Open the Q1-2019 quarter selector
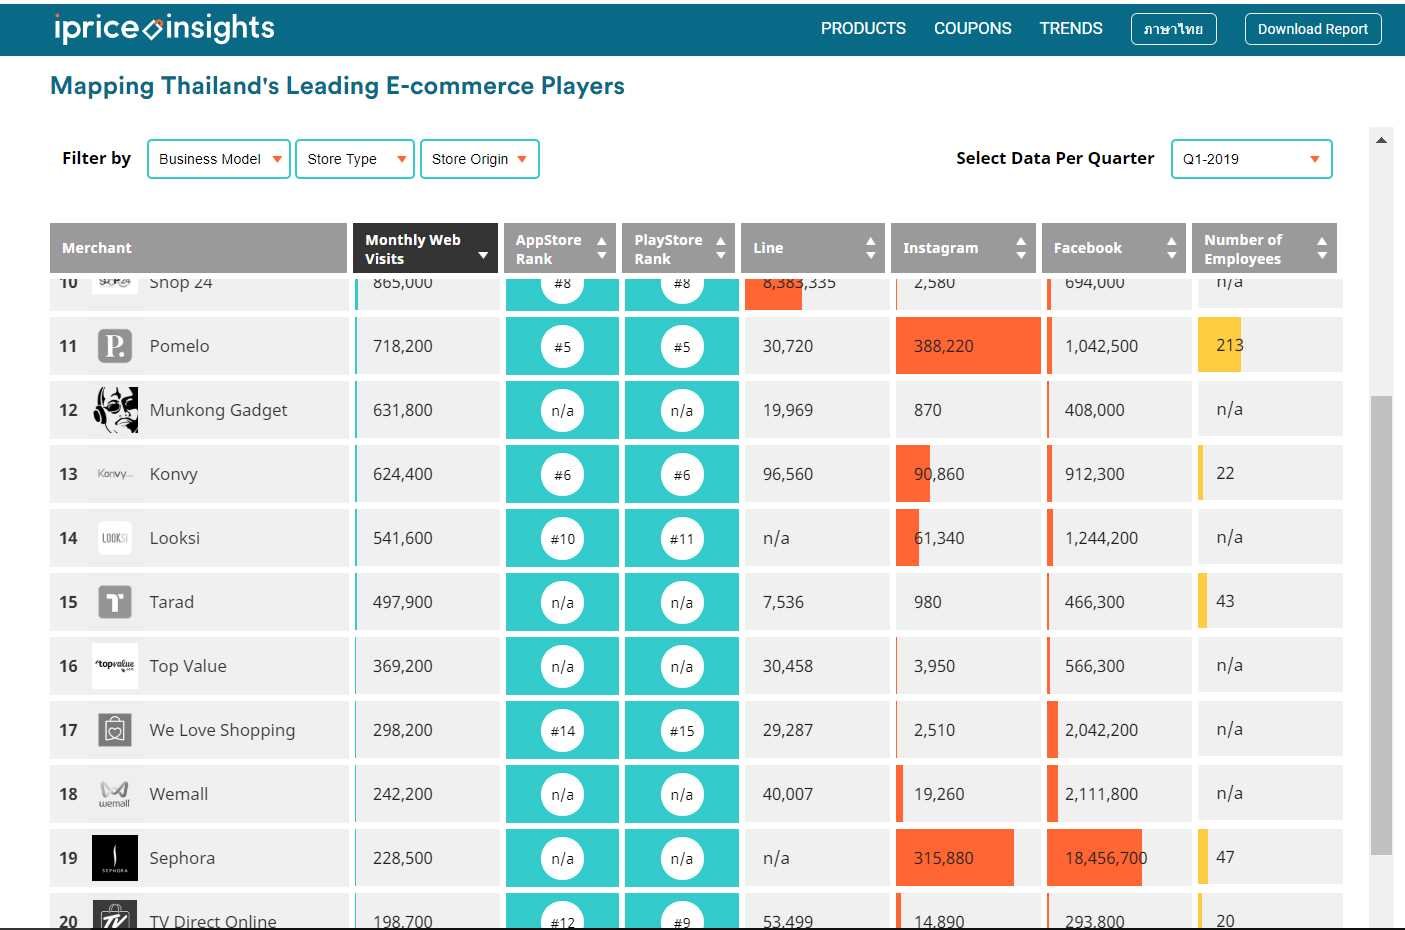Image resolution: width=1405 pixels, height=930 pixels. point(1252,159)
